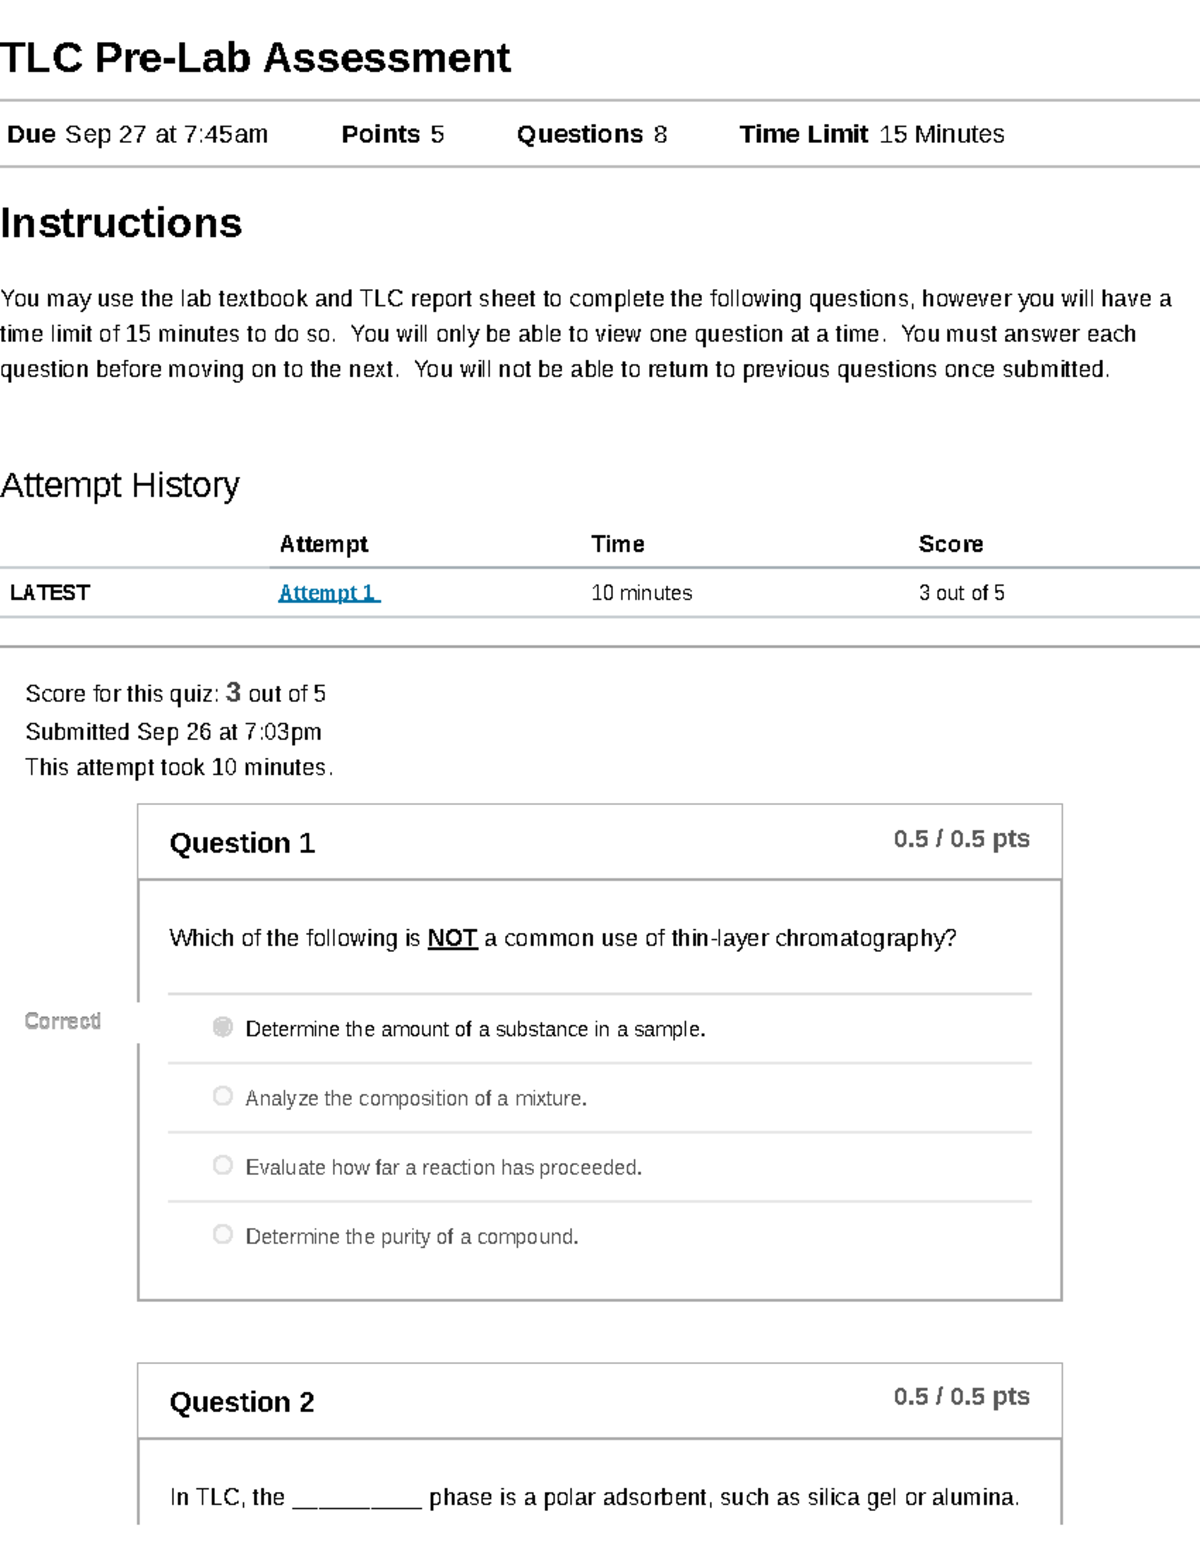Click the "3 out of 5" score cell

tap(961, 593)
